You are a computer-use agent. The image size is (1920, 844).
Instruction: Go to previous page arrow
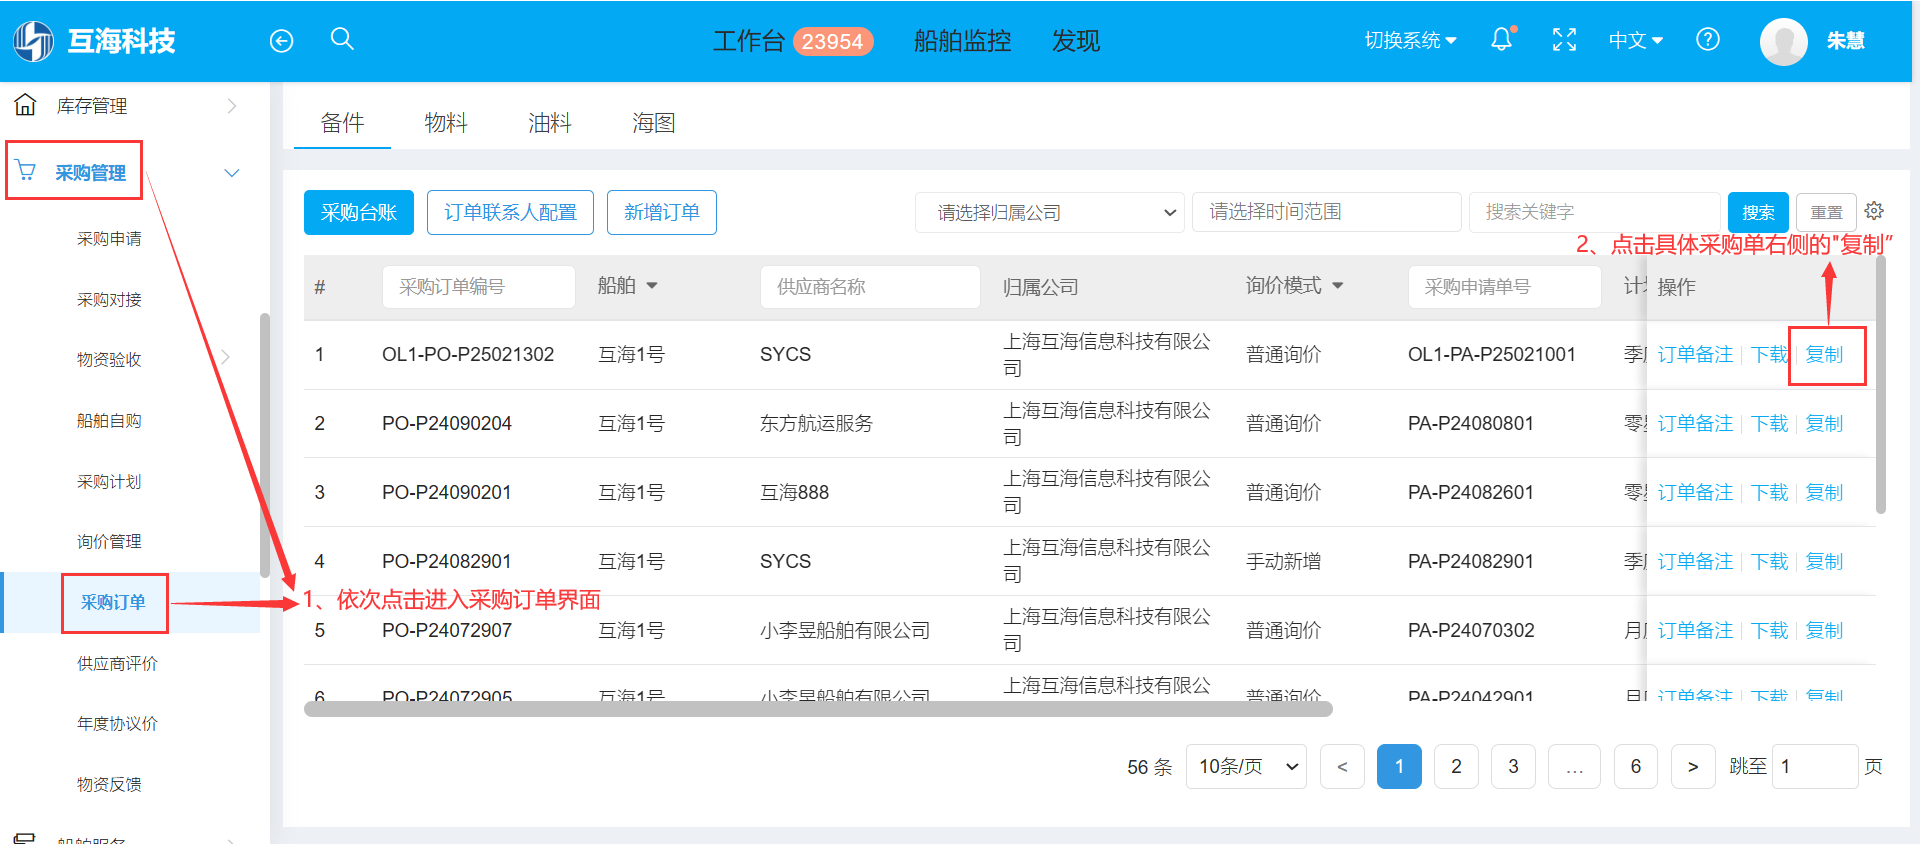point(1342,767)
